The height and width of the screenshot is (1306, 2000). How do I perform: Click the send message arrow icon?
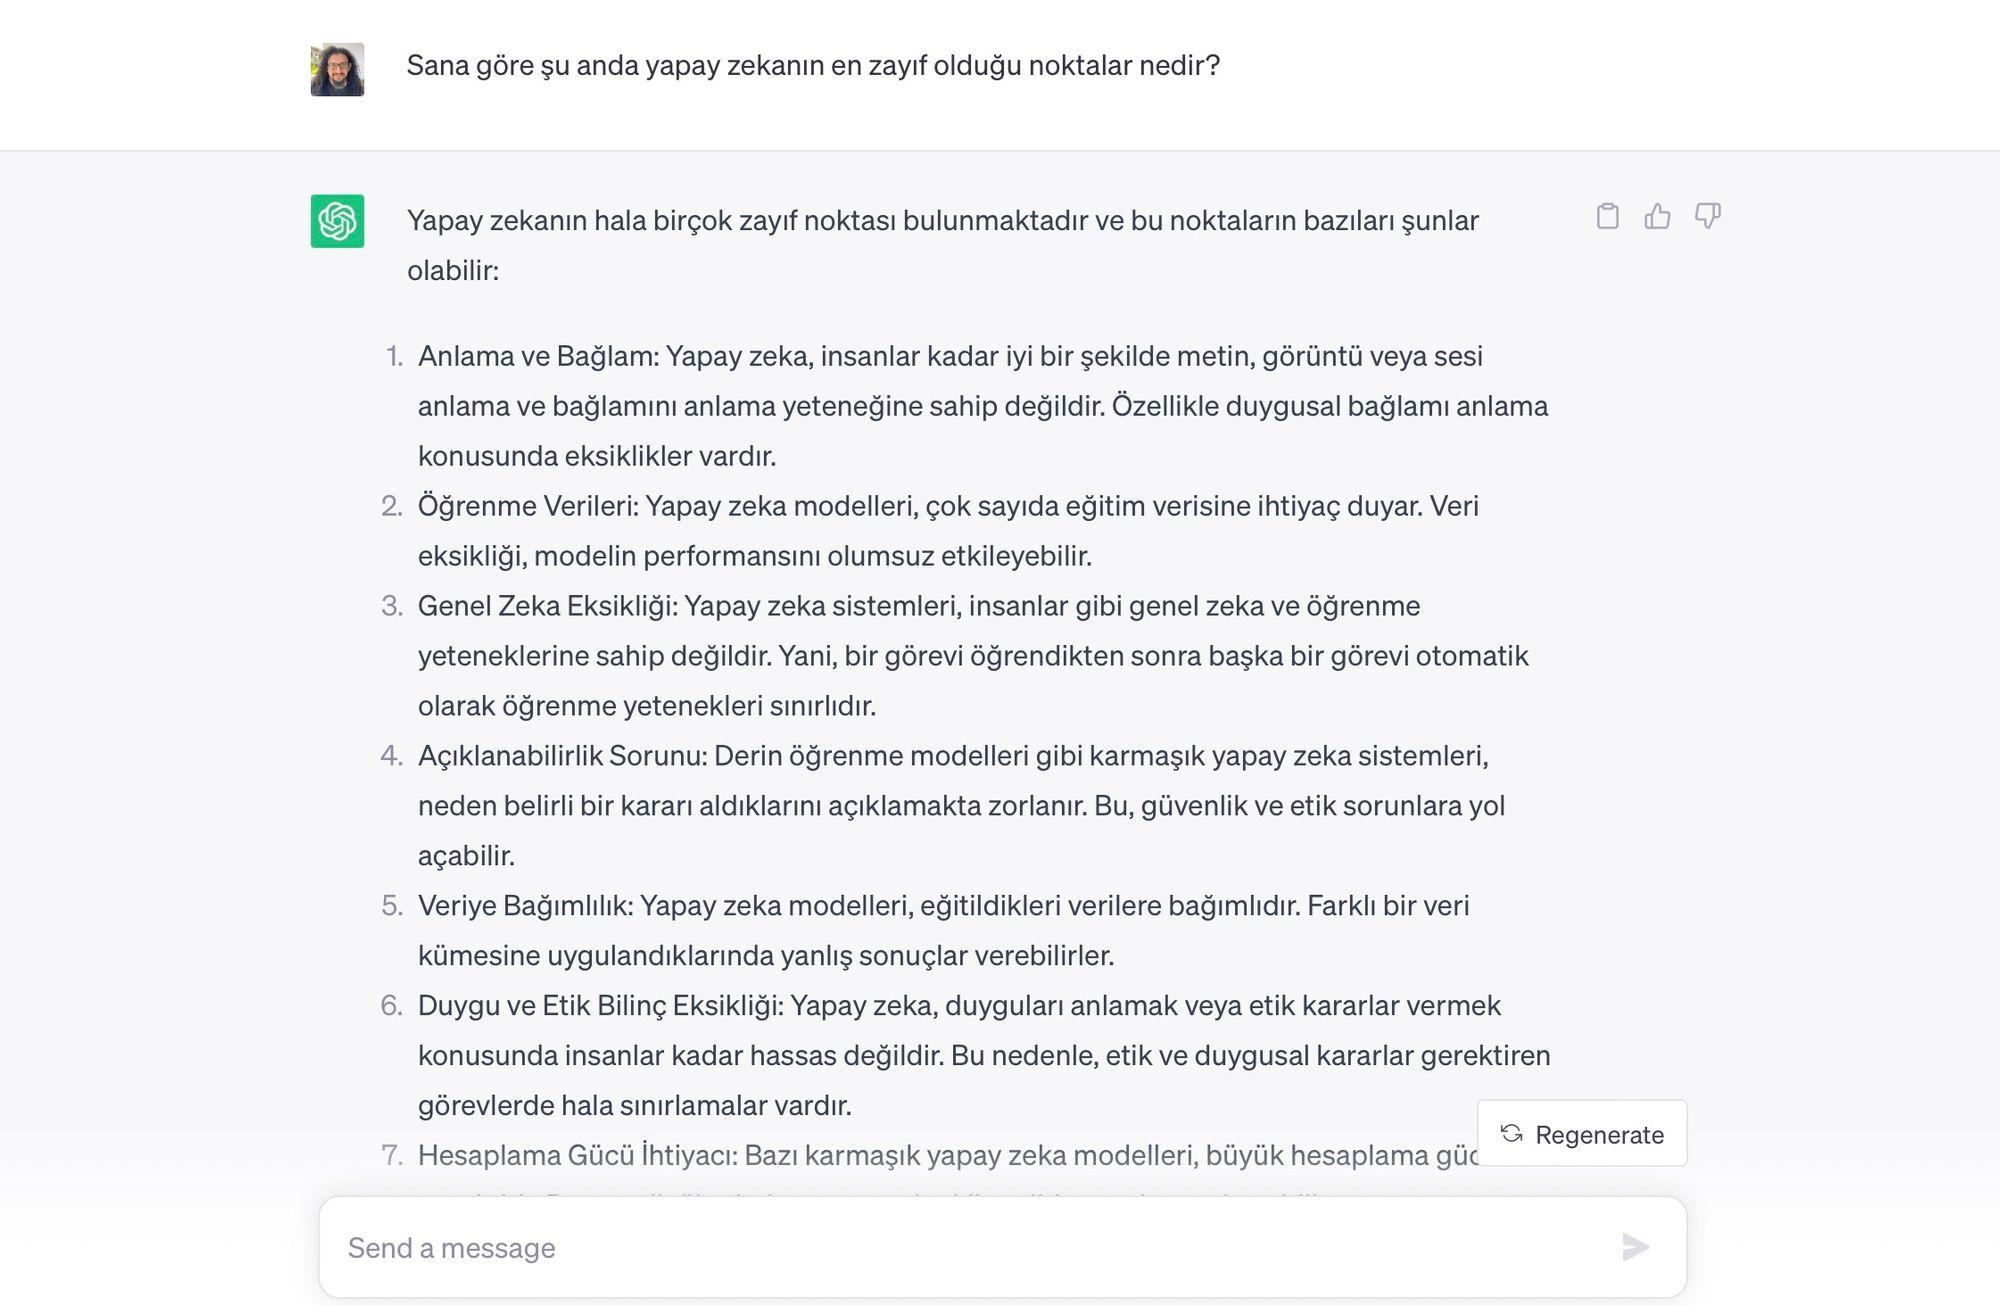1635,1247
